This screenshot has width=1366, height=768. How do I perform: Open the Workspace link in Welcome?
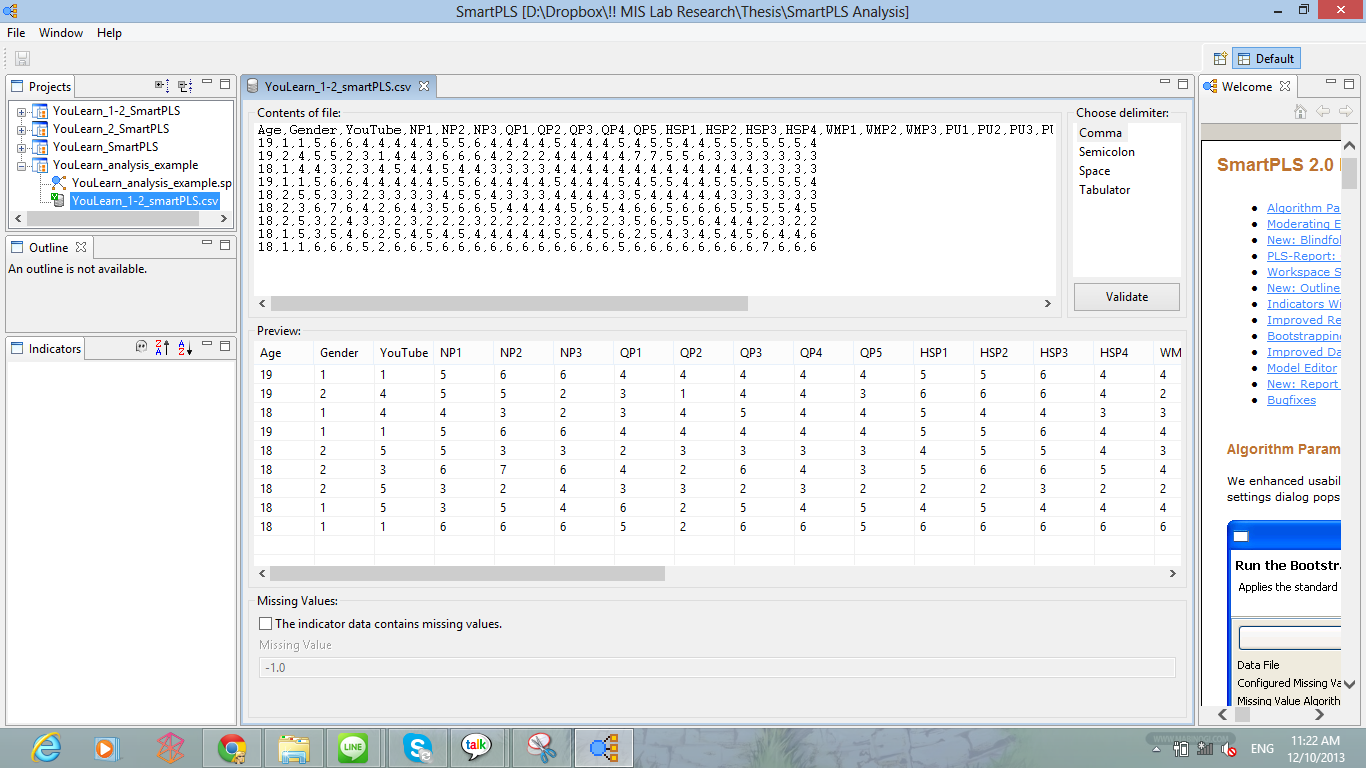(1304, 272)
